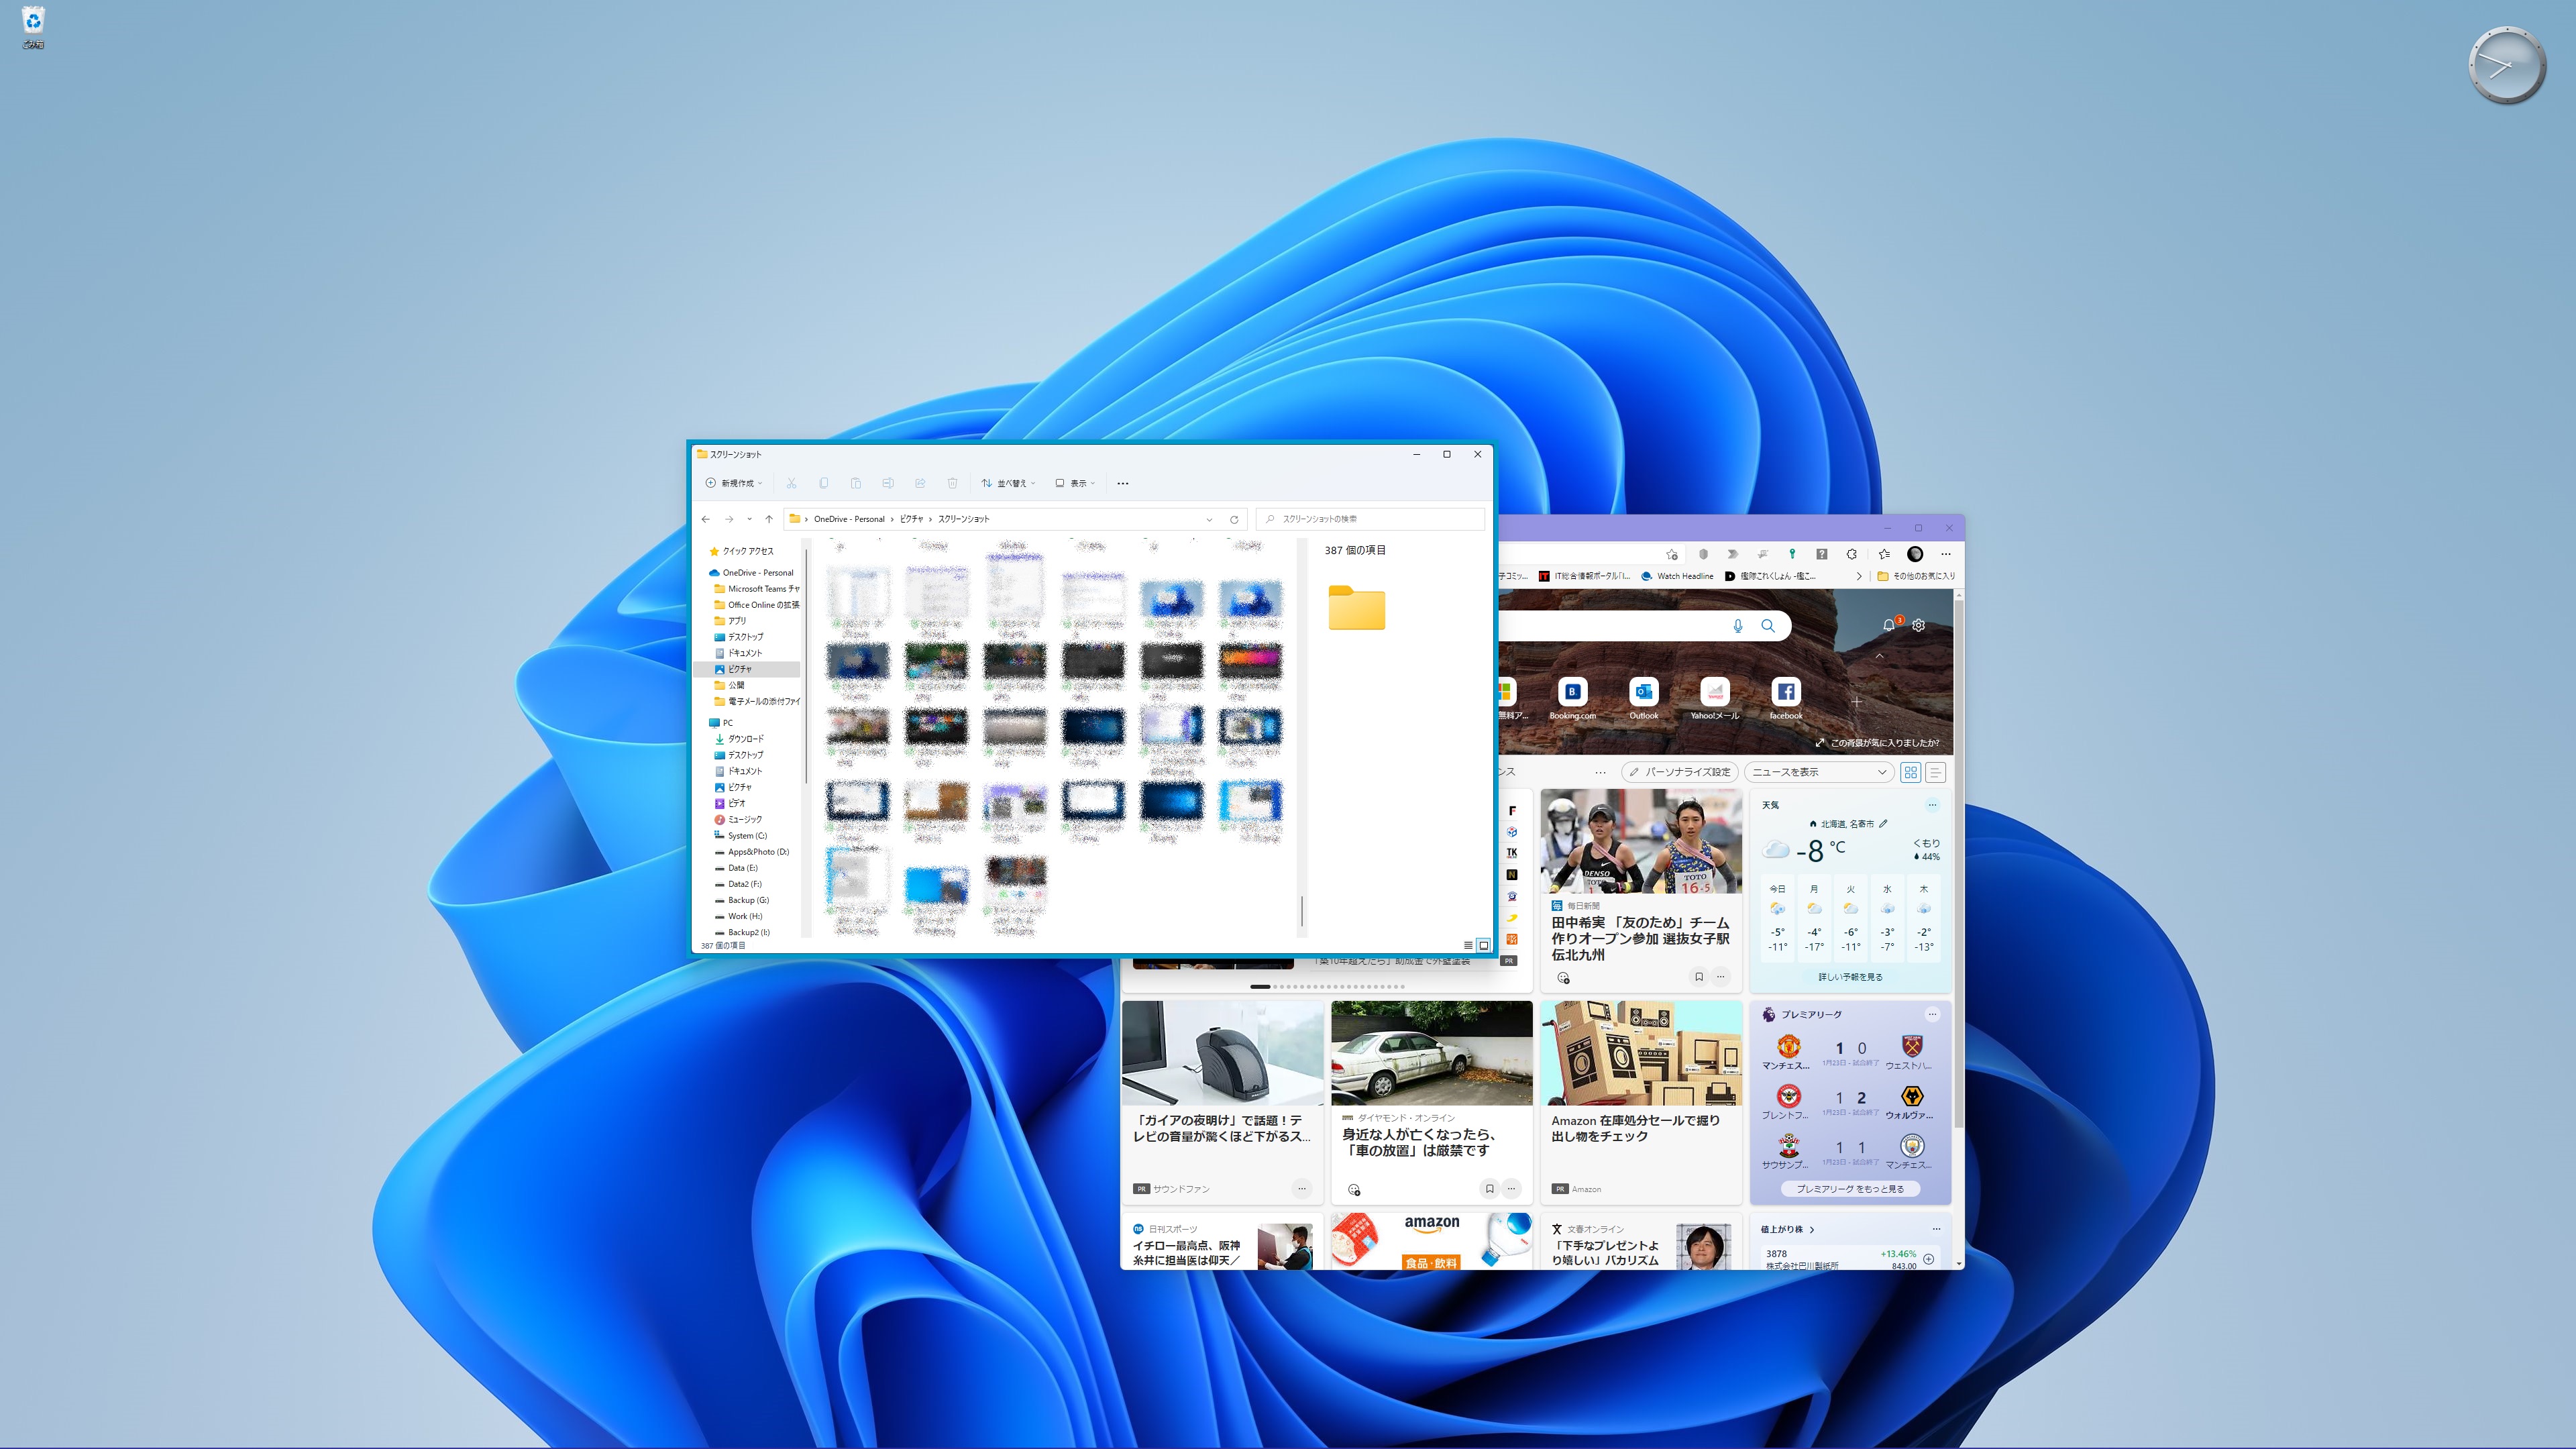Click the Copy icon in Explorer toolbar
Image resolution: width=2576 pixels, height=1449 pixels.
pos(823,483)
